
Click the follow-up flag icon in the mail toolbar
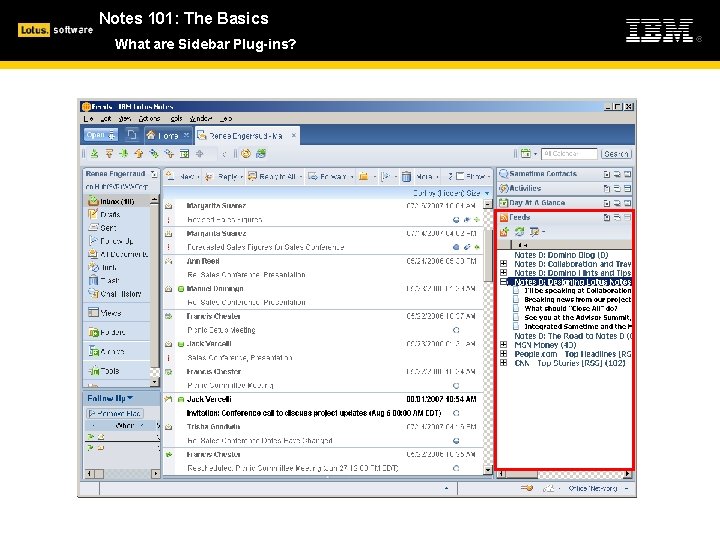click(386, 176)
